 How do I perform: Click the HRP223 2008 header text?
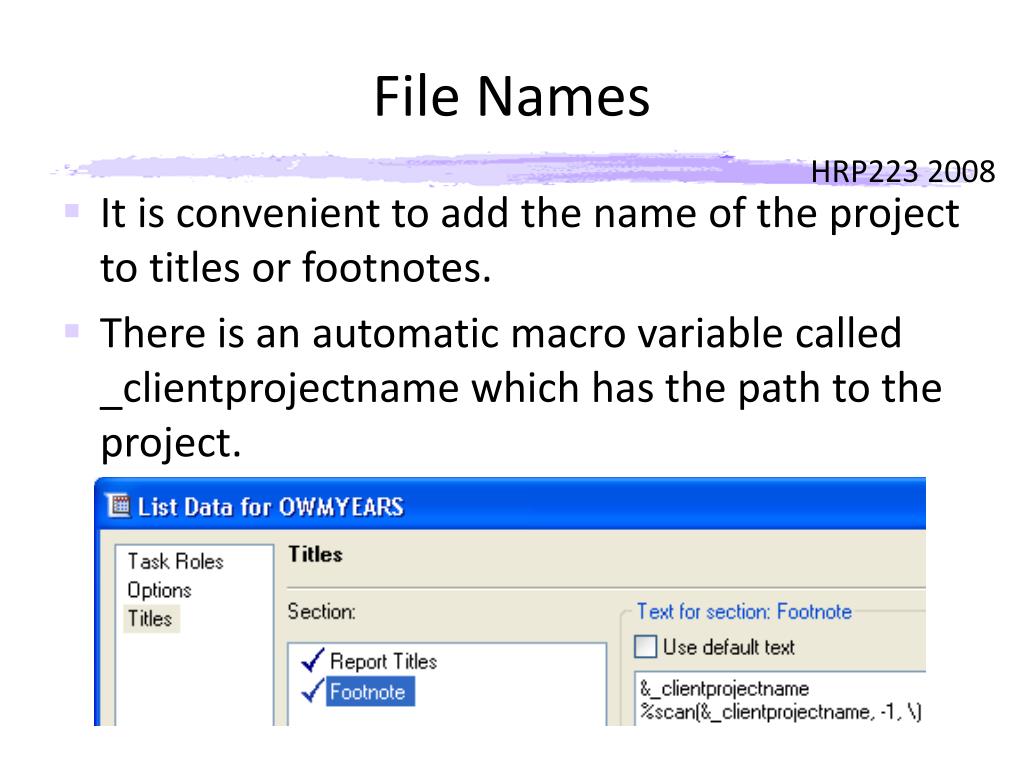tap(903, 172)
